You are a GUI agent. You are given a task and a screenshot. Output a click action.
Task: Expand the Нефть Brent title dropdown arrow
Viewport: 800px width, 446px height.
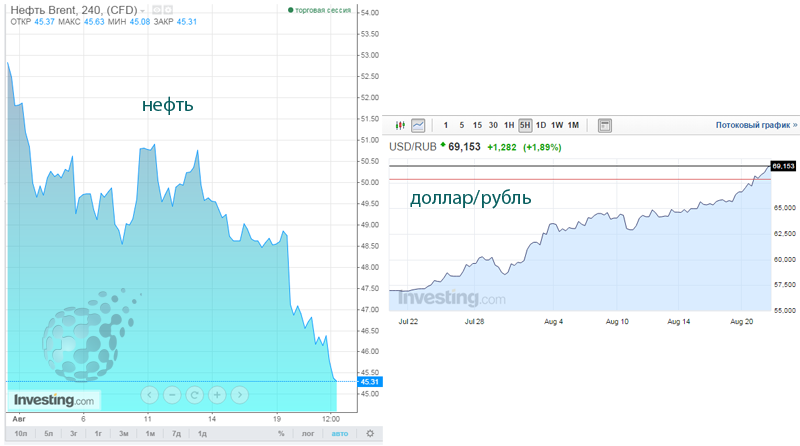point(142,11)
